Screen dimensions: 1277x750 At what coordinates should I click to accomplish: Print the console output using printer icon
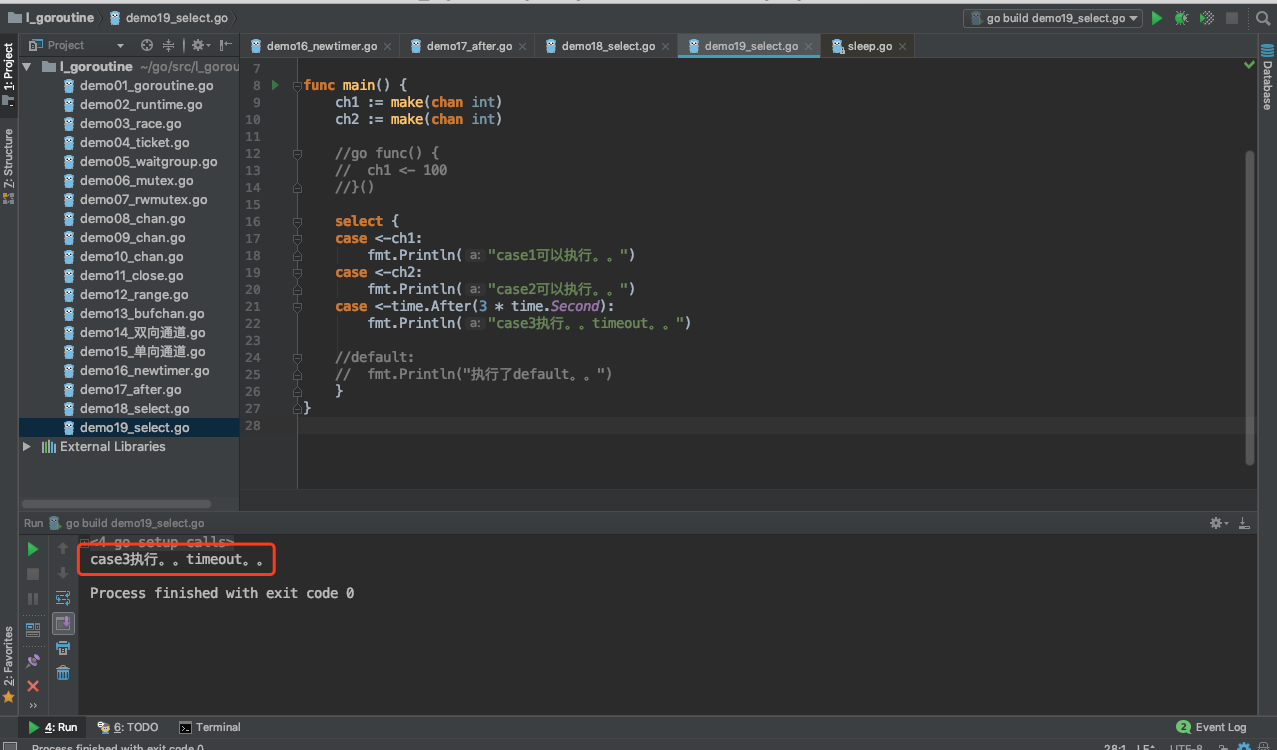(x=63, y=648)
